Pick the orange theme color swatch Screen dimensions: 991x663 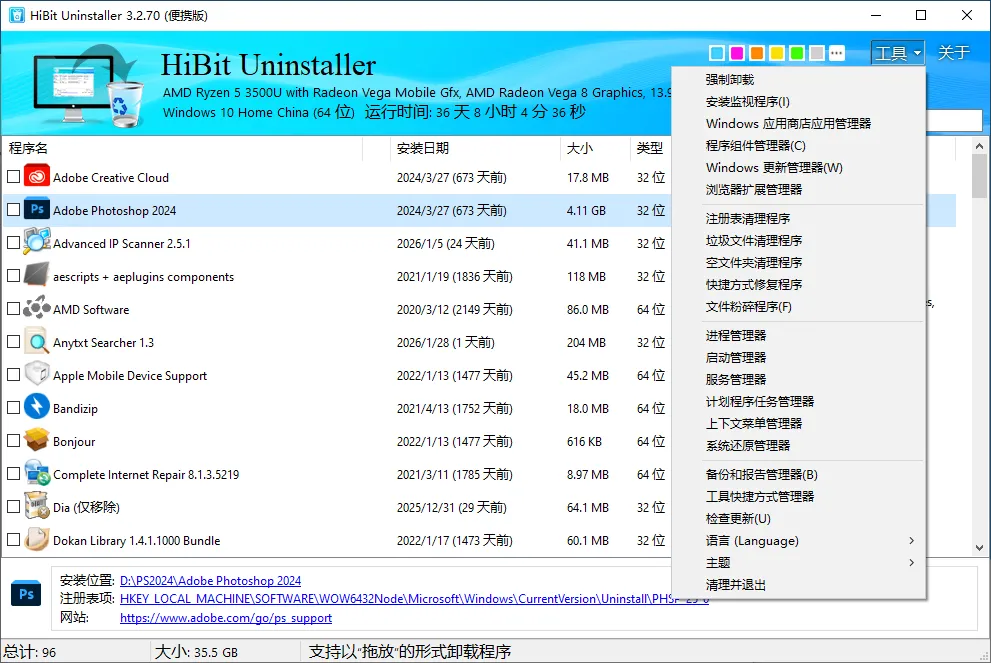(x=757, y=53)
